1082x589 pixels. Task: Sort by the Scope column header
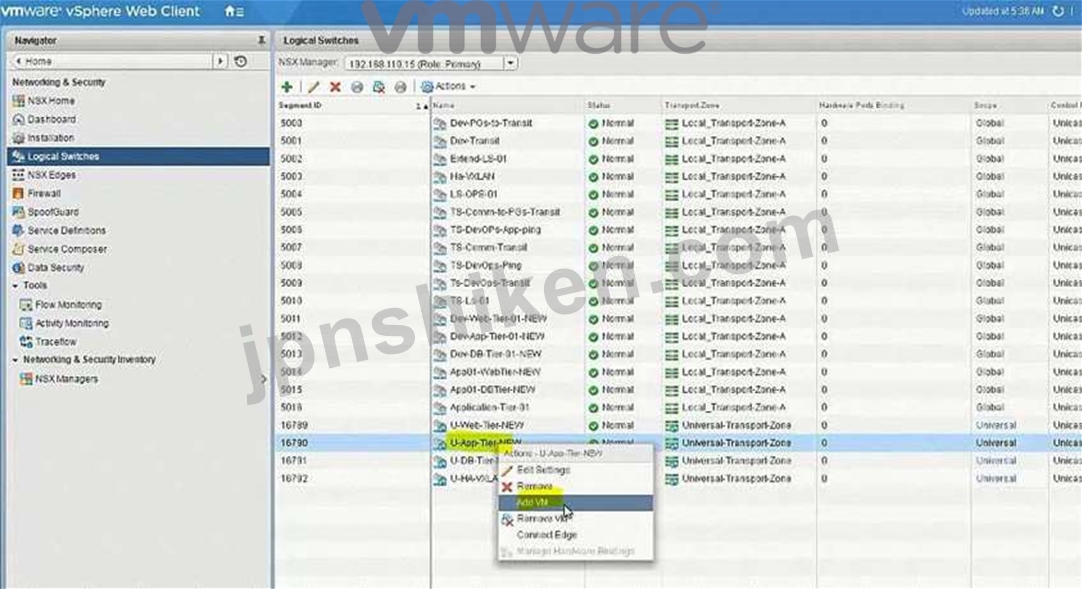[x=1010, y=106]
